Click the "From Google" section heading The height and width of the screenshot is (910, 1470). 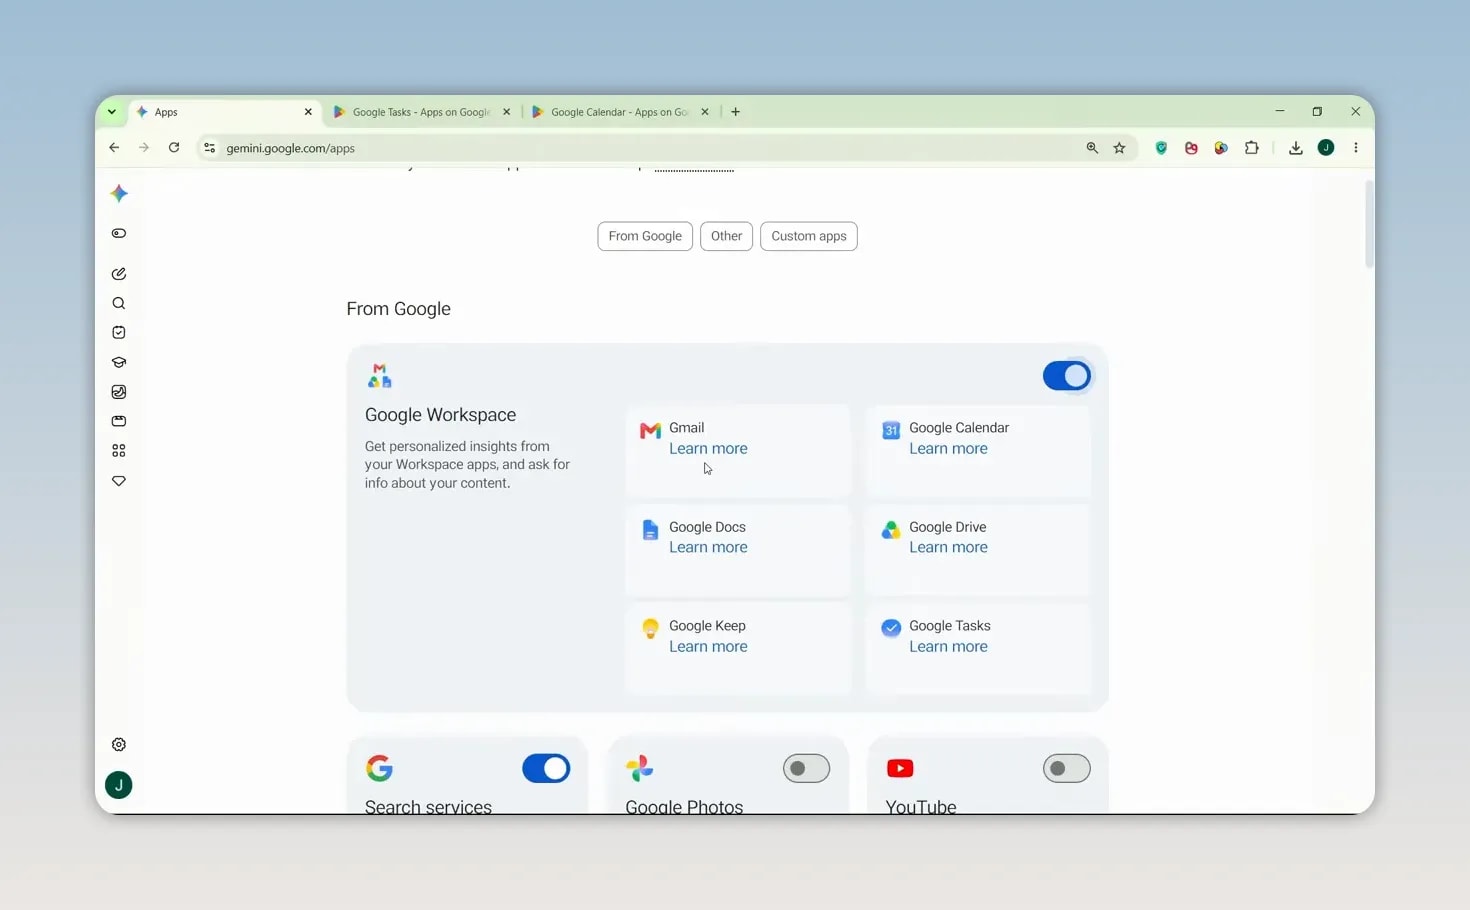(x=398, y=309)
